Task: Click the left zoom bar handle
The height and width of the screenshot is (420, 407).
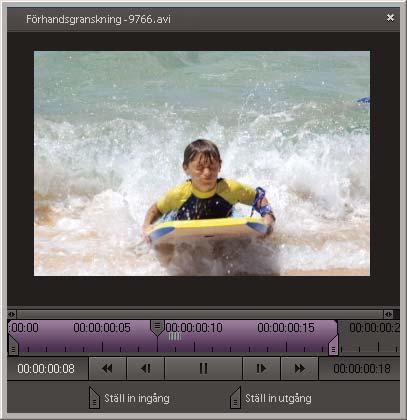Action: point(12,314)
